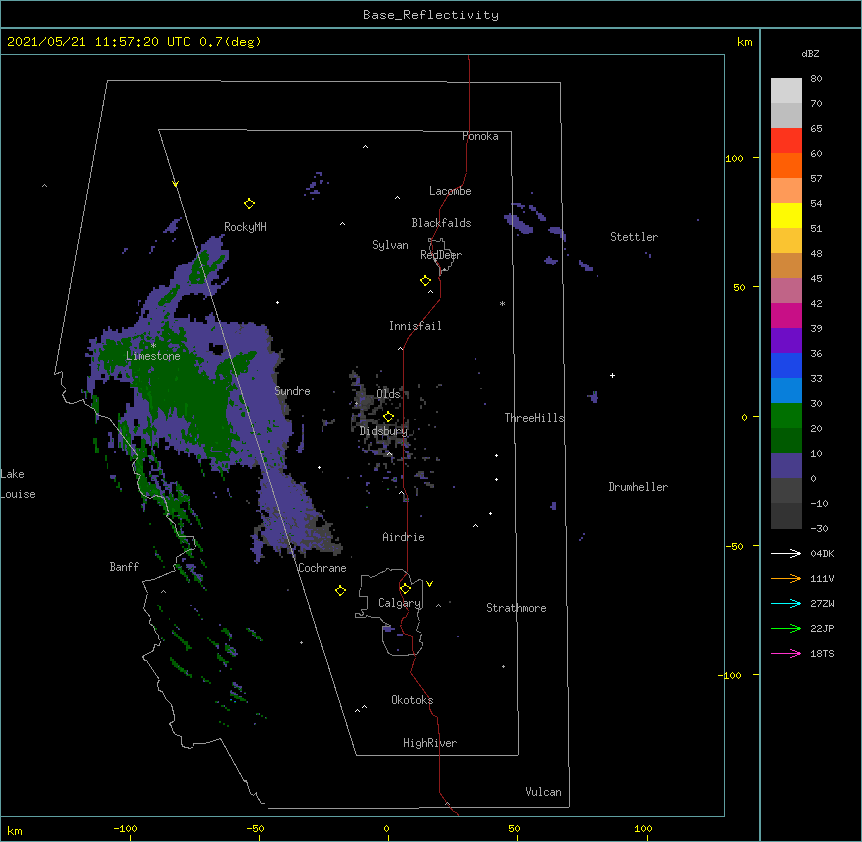The image size is (862, 842).
Task: Click the ThreeHills label
Action: [534, 418]
